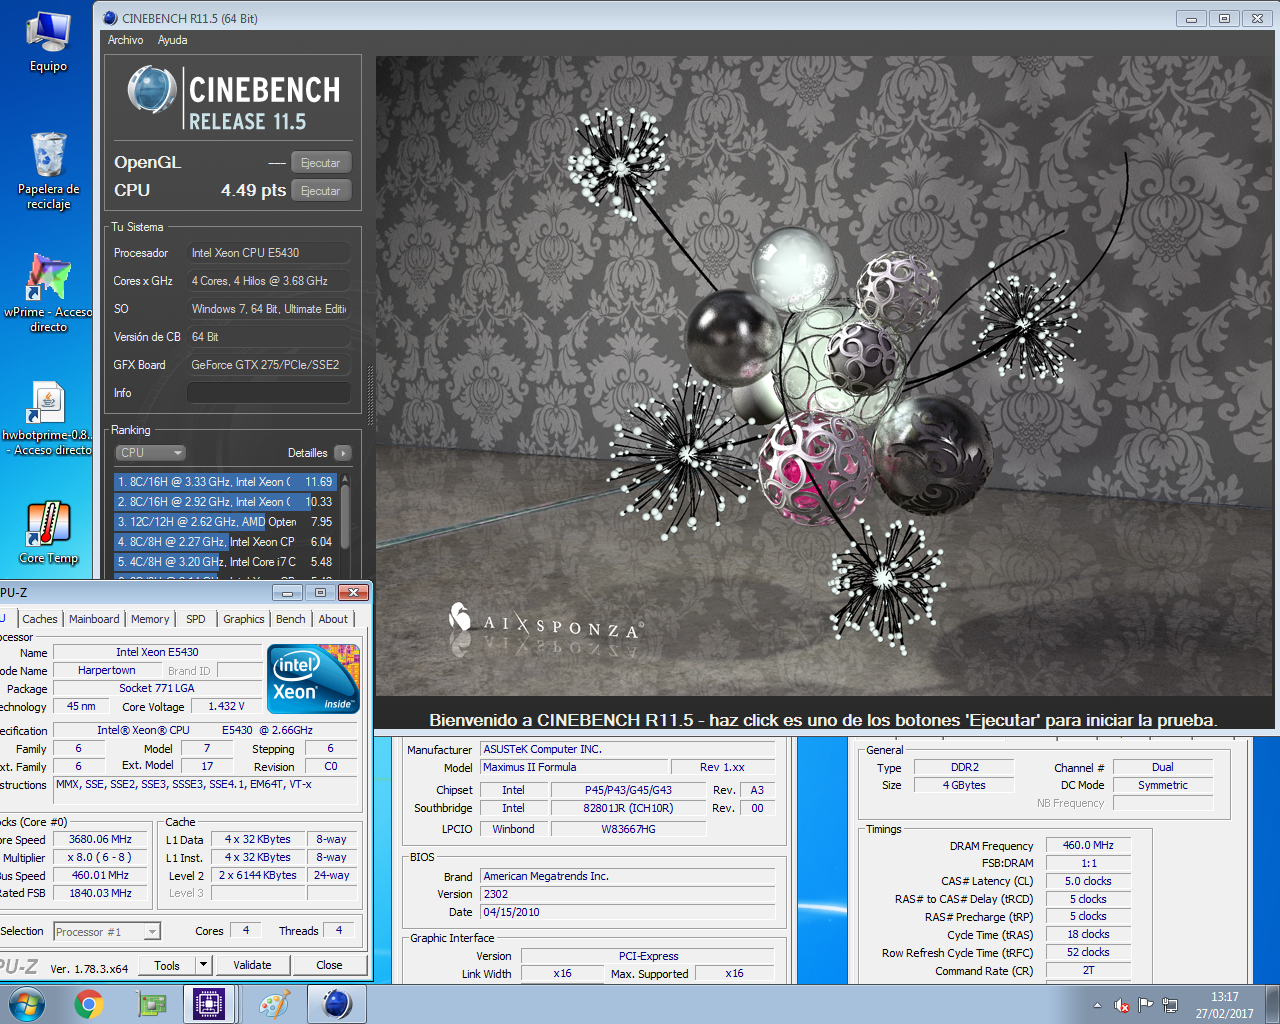Viewport: 1280px width, 1024px height.
Task: Click the Show Desktop strip
Action: (x=1273, y=1004)
